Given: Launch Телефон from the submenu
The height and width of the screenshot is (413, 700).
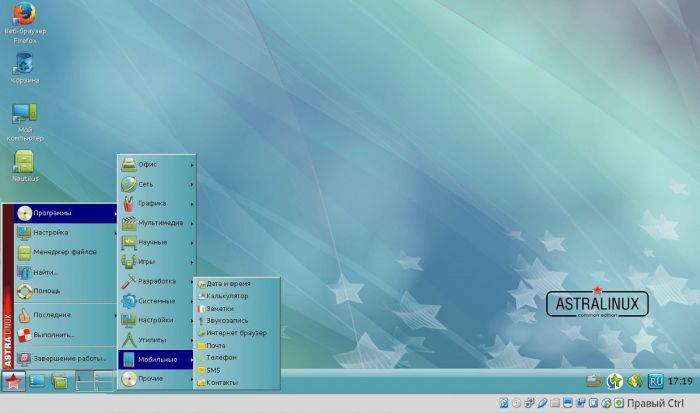Looking at the screenshot, I should click(237, 358).
